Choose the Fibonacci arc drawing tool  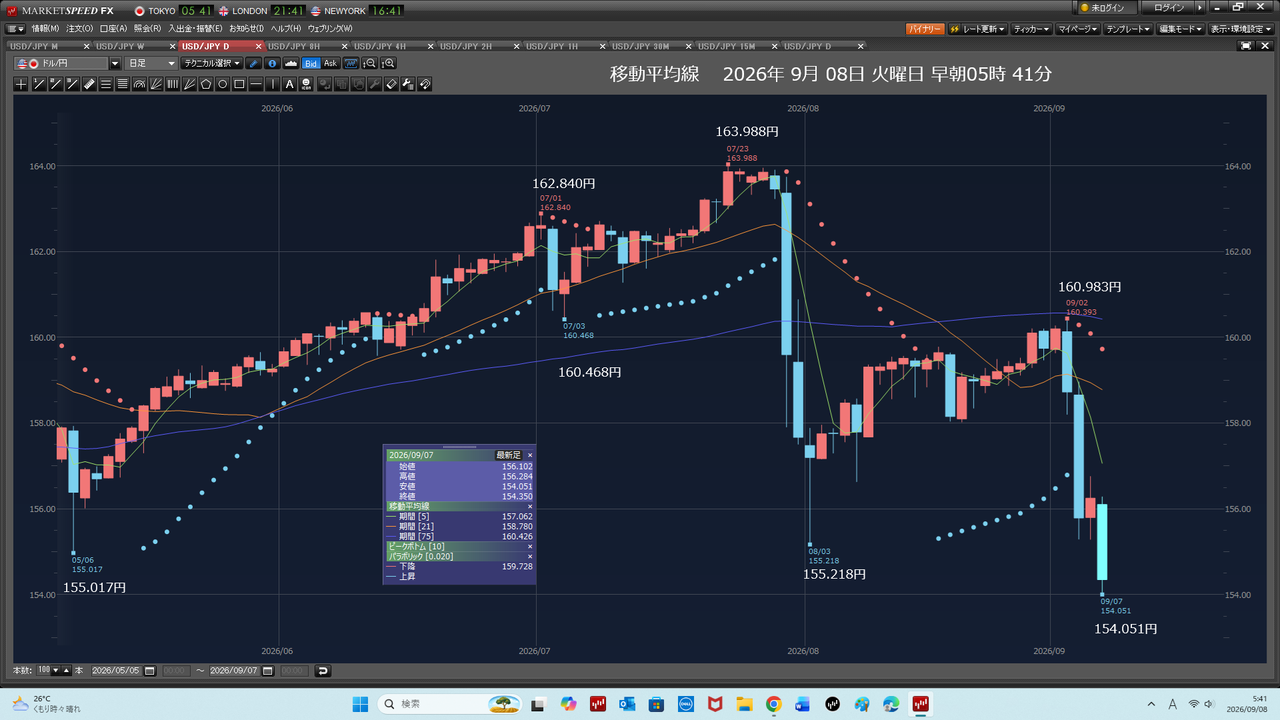click(x=139, y=84)
